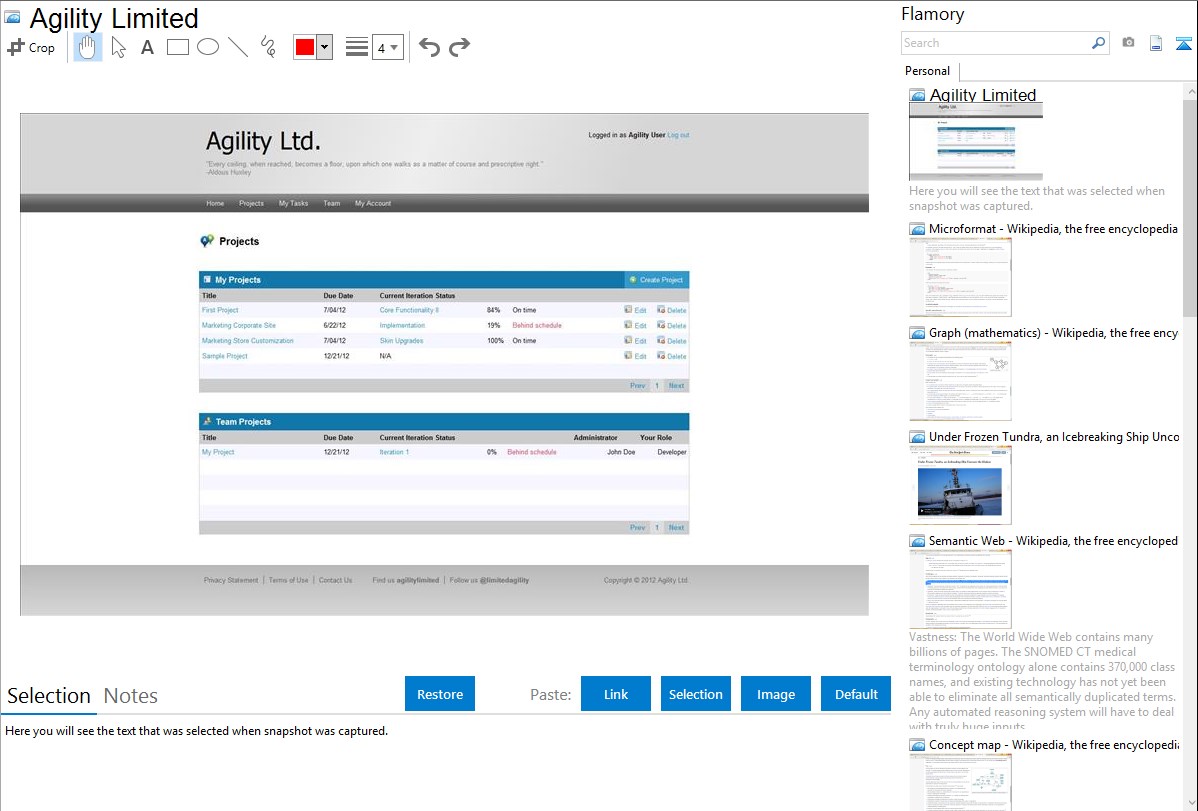
Task: Click Under Frozen Tundra snapshot title
Action: tap(1054, 436)
